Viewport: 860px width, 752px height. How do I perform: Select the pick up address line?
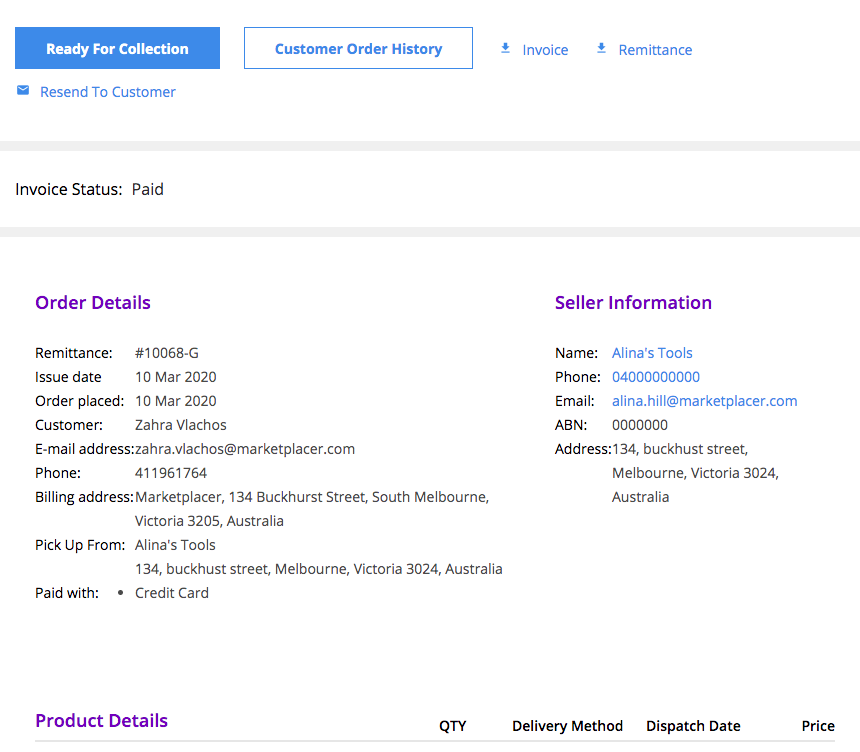point(319,569)
